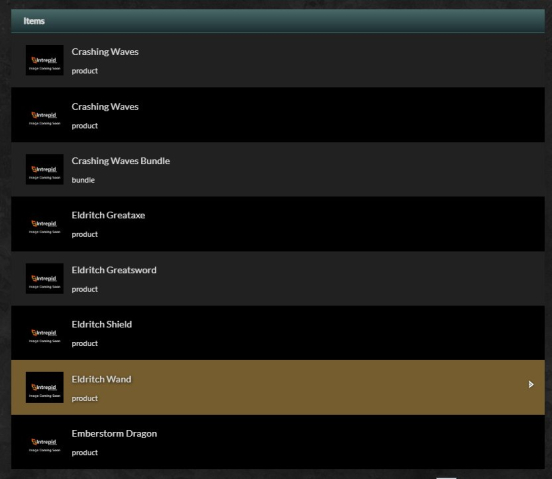Click the Eldritch Greataxe thumbnail image
The height and width of the screenshot is (479, 552).
(x=45, y=224)
